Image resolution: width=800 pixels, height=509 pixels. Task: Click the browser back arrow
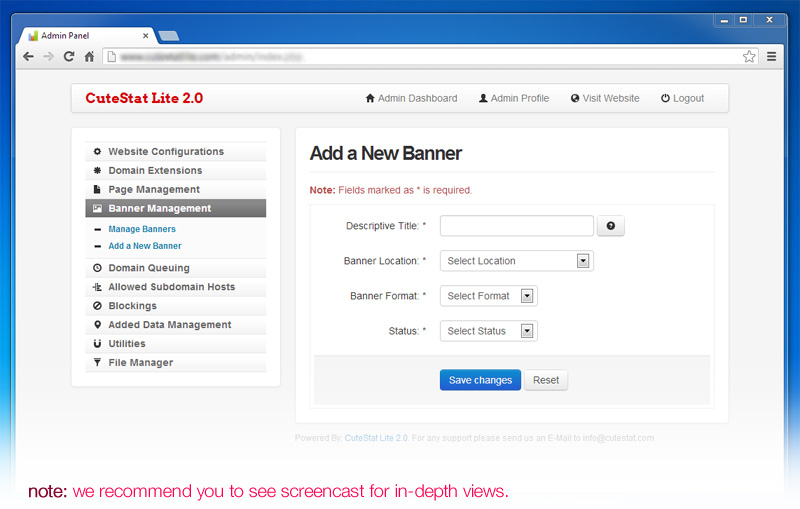click(x=29, y=57)
